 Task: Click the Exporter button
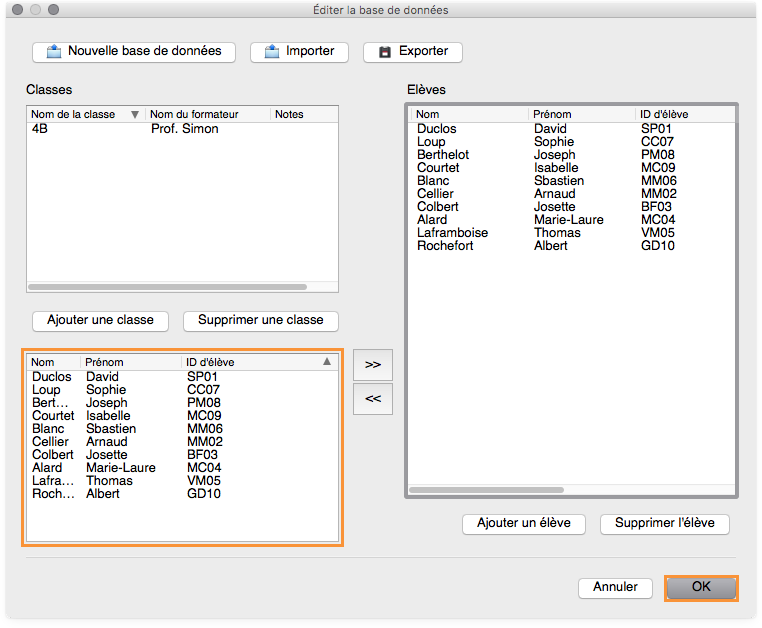click(413, 51)
